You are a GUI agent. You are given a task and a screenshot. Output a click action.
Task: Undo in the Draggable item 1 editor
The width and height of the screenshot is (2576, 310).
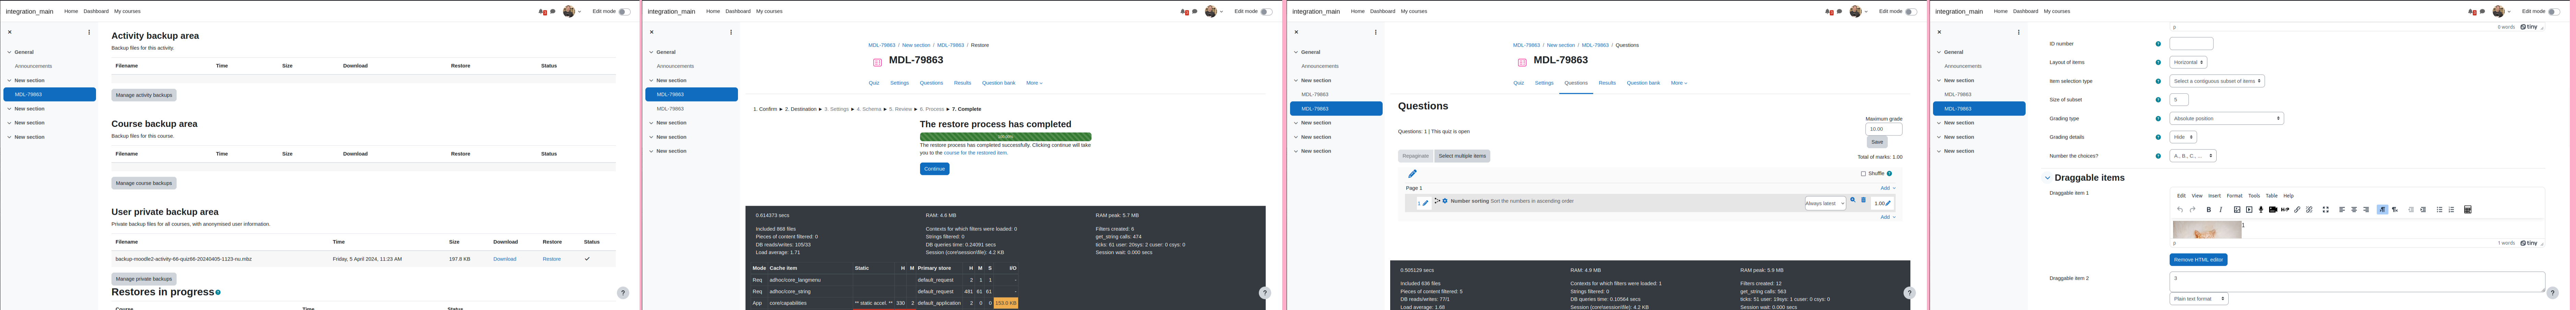click(2180, 210)
